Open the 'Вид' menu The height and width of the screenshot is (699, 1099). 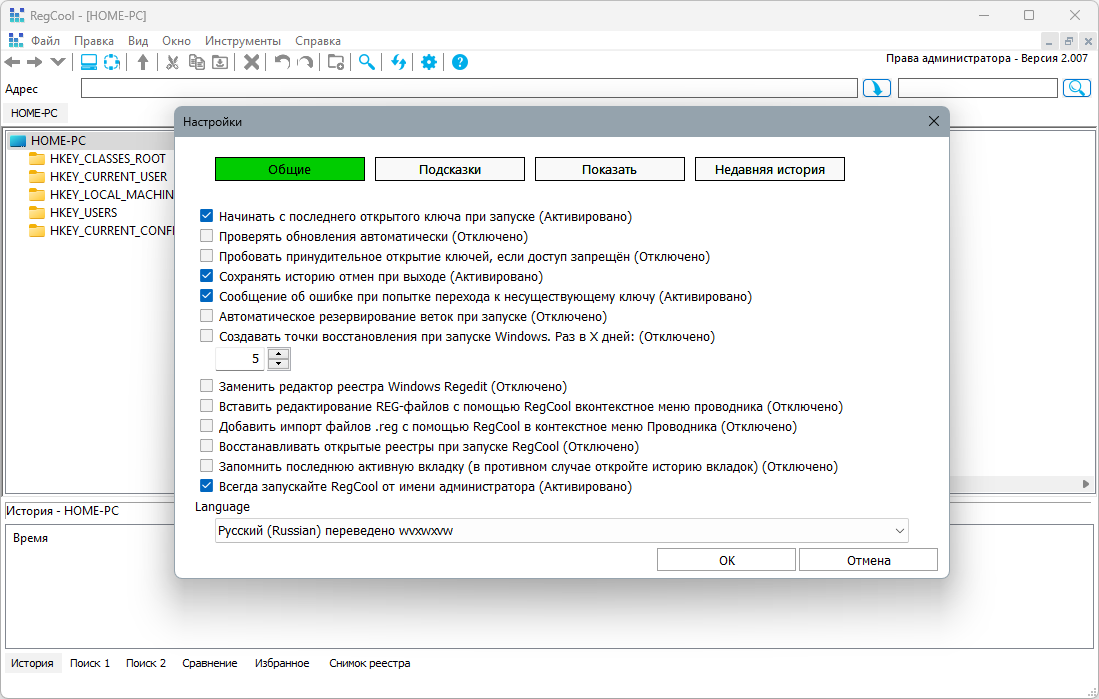tap(138, 41)
